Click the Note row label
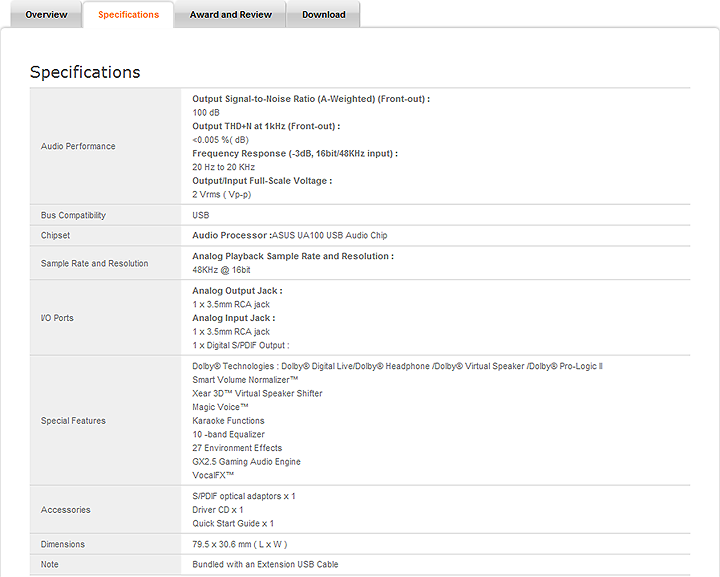 [50, 564]
